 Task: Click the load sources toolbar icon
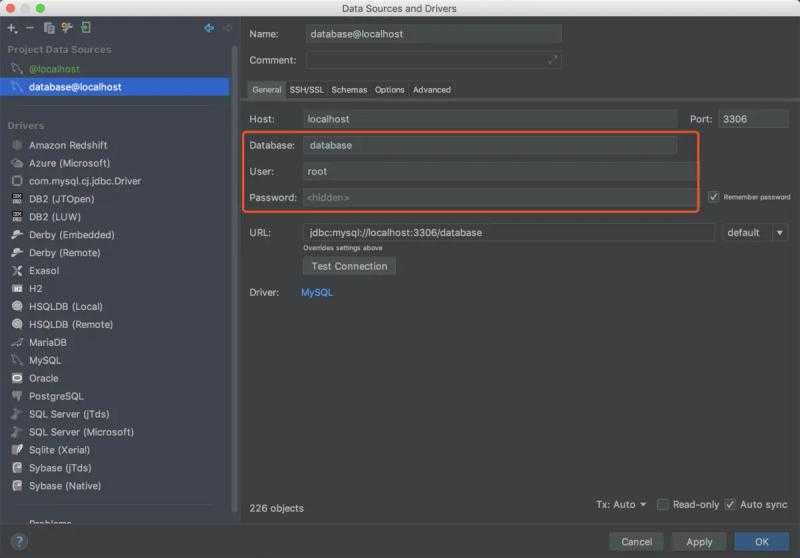point(86,28)
